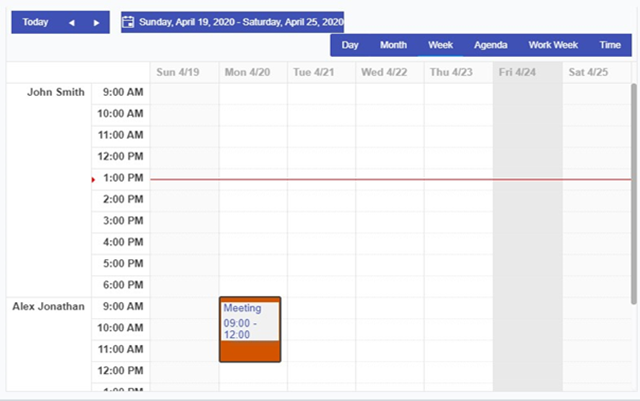
Task: Go to the previous week arrow
Action: pos(72,22)
